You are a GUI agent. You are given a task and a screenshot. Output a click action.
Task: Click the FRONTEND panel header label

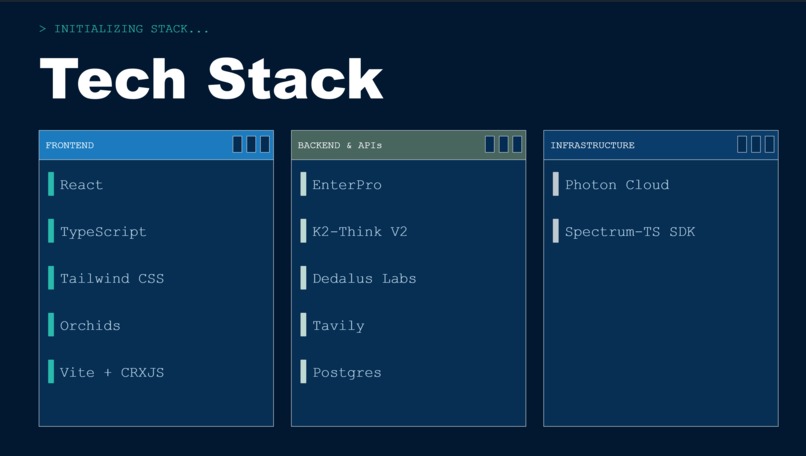click(70, 145)
